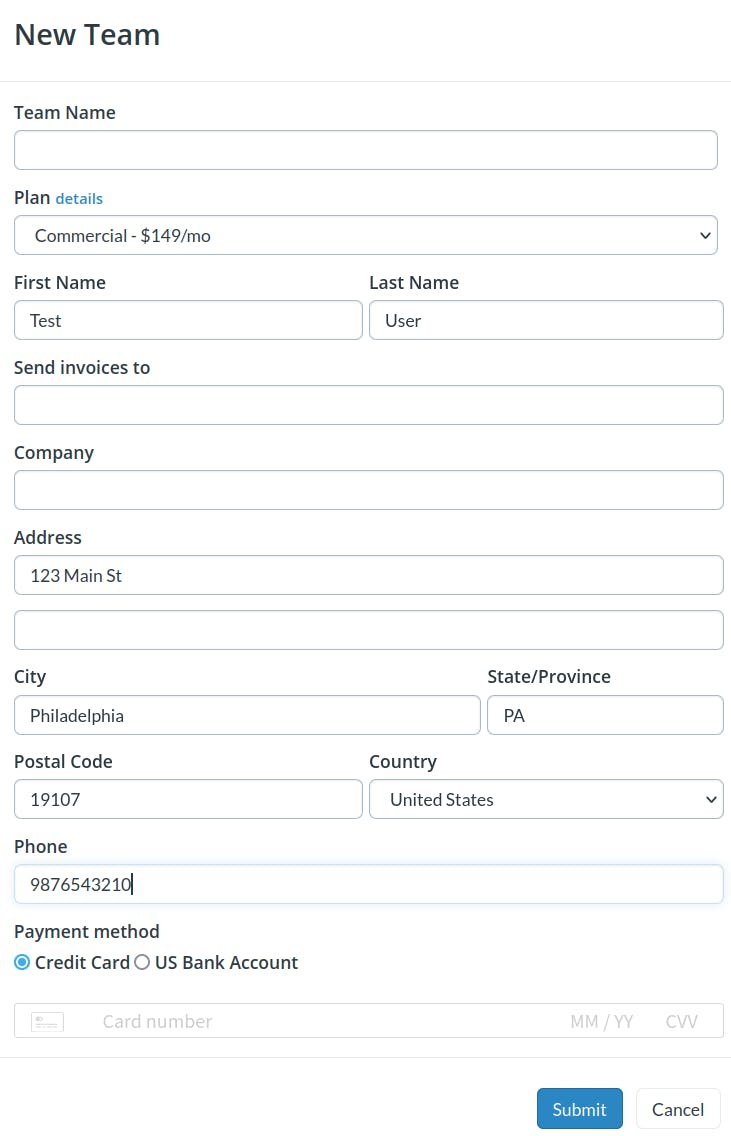Click the Company input field
731x1136 pixels.
click(368, 490)
